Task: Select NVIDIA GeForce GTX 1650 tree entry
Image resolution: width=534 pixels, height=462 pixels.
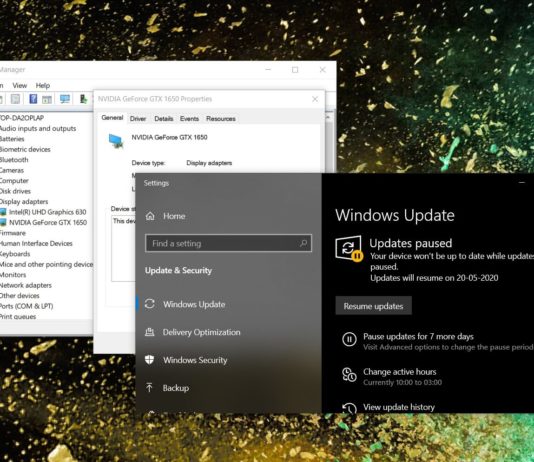Action: click(x=48, y=223)
